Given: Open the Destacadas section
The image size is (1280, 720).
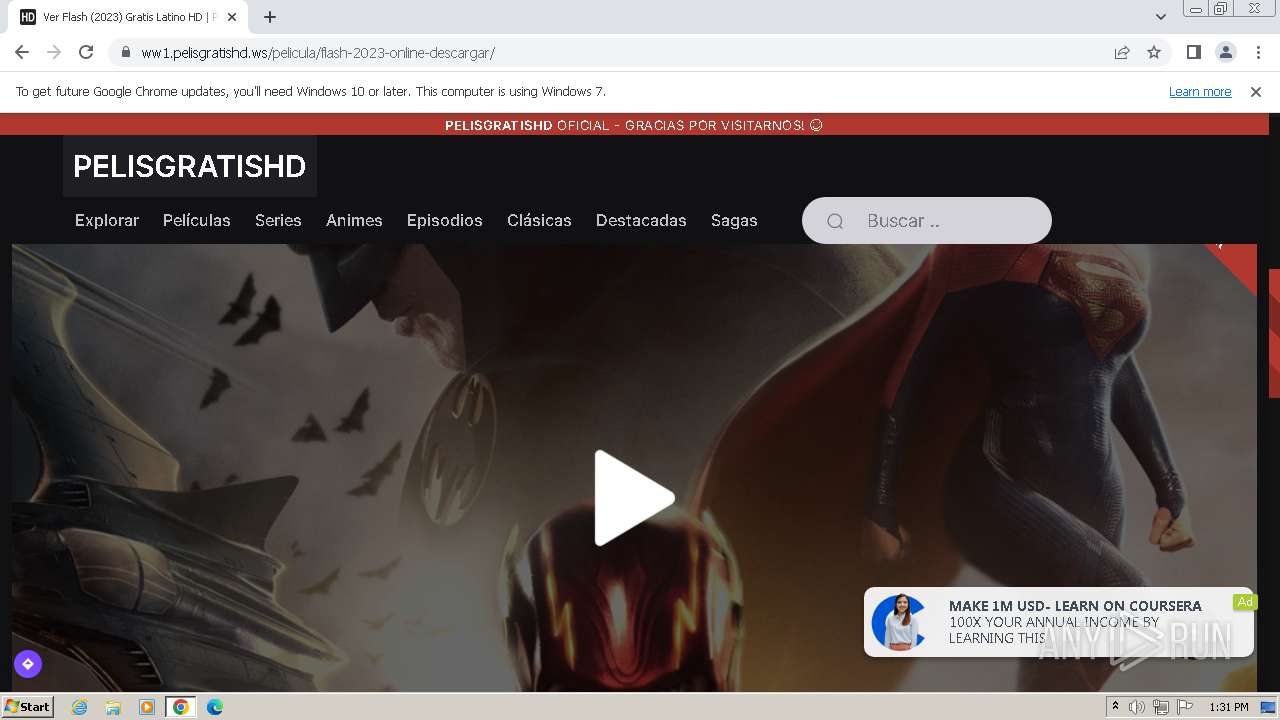Looking at the screenshot, I should [x=641, y=220].
